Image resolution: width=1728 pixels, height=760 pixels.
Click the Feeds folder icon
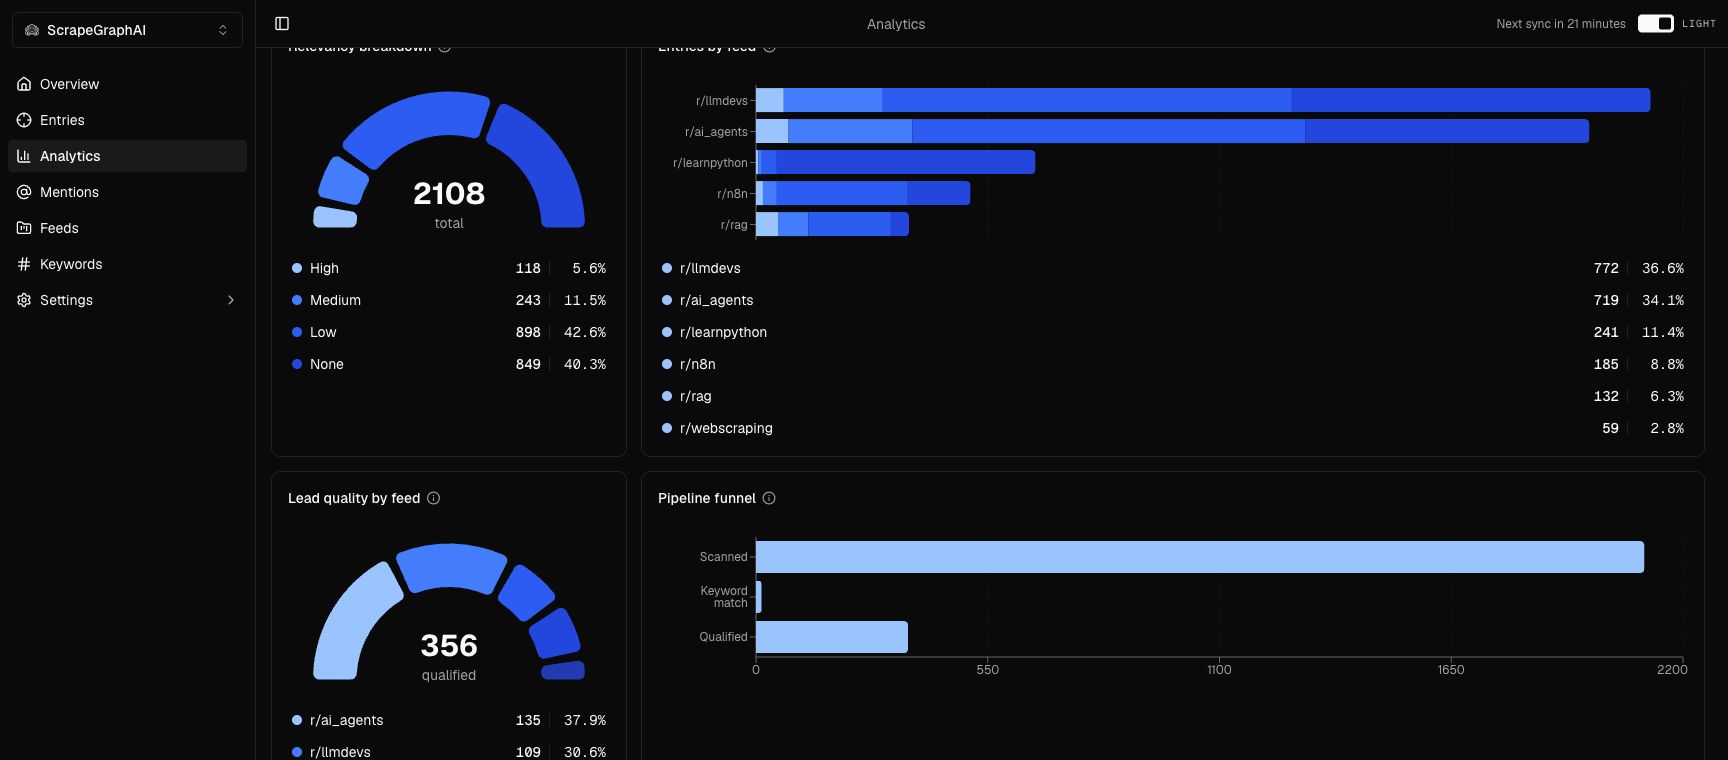24,228
